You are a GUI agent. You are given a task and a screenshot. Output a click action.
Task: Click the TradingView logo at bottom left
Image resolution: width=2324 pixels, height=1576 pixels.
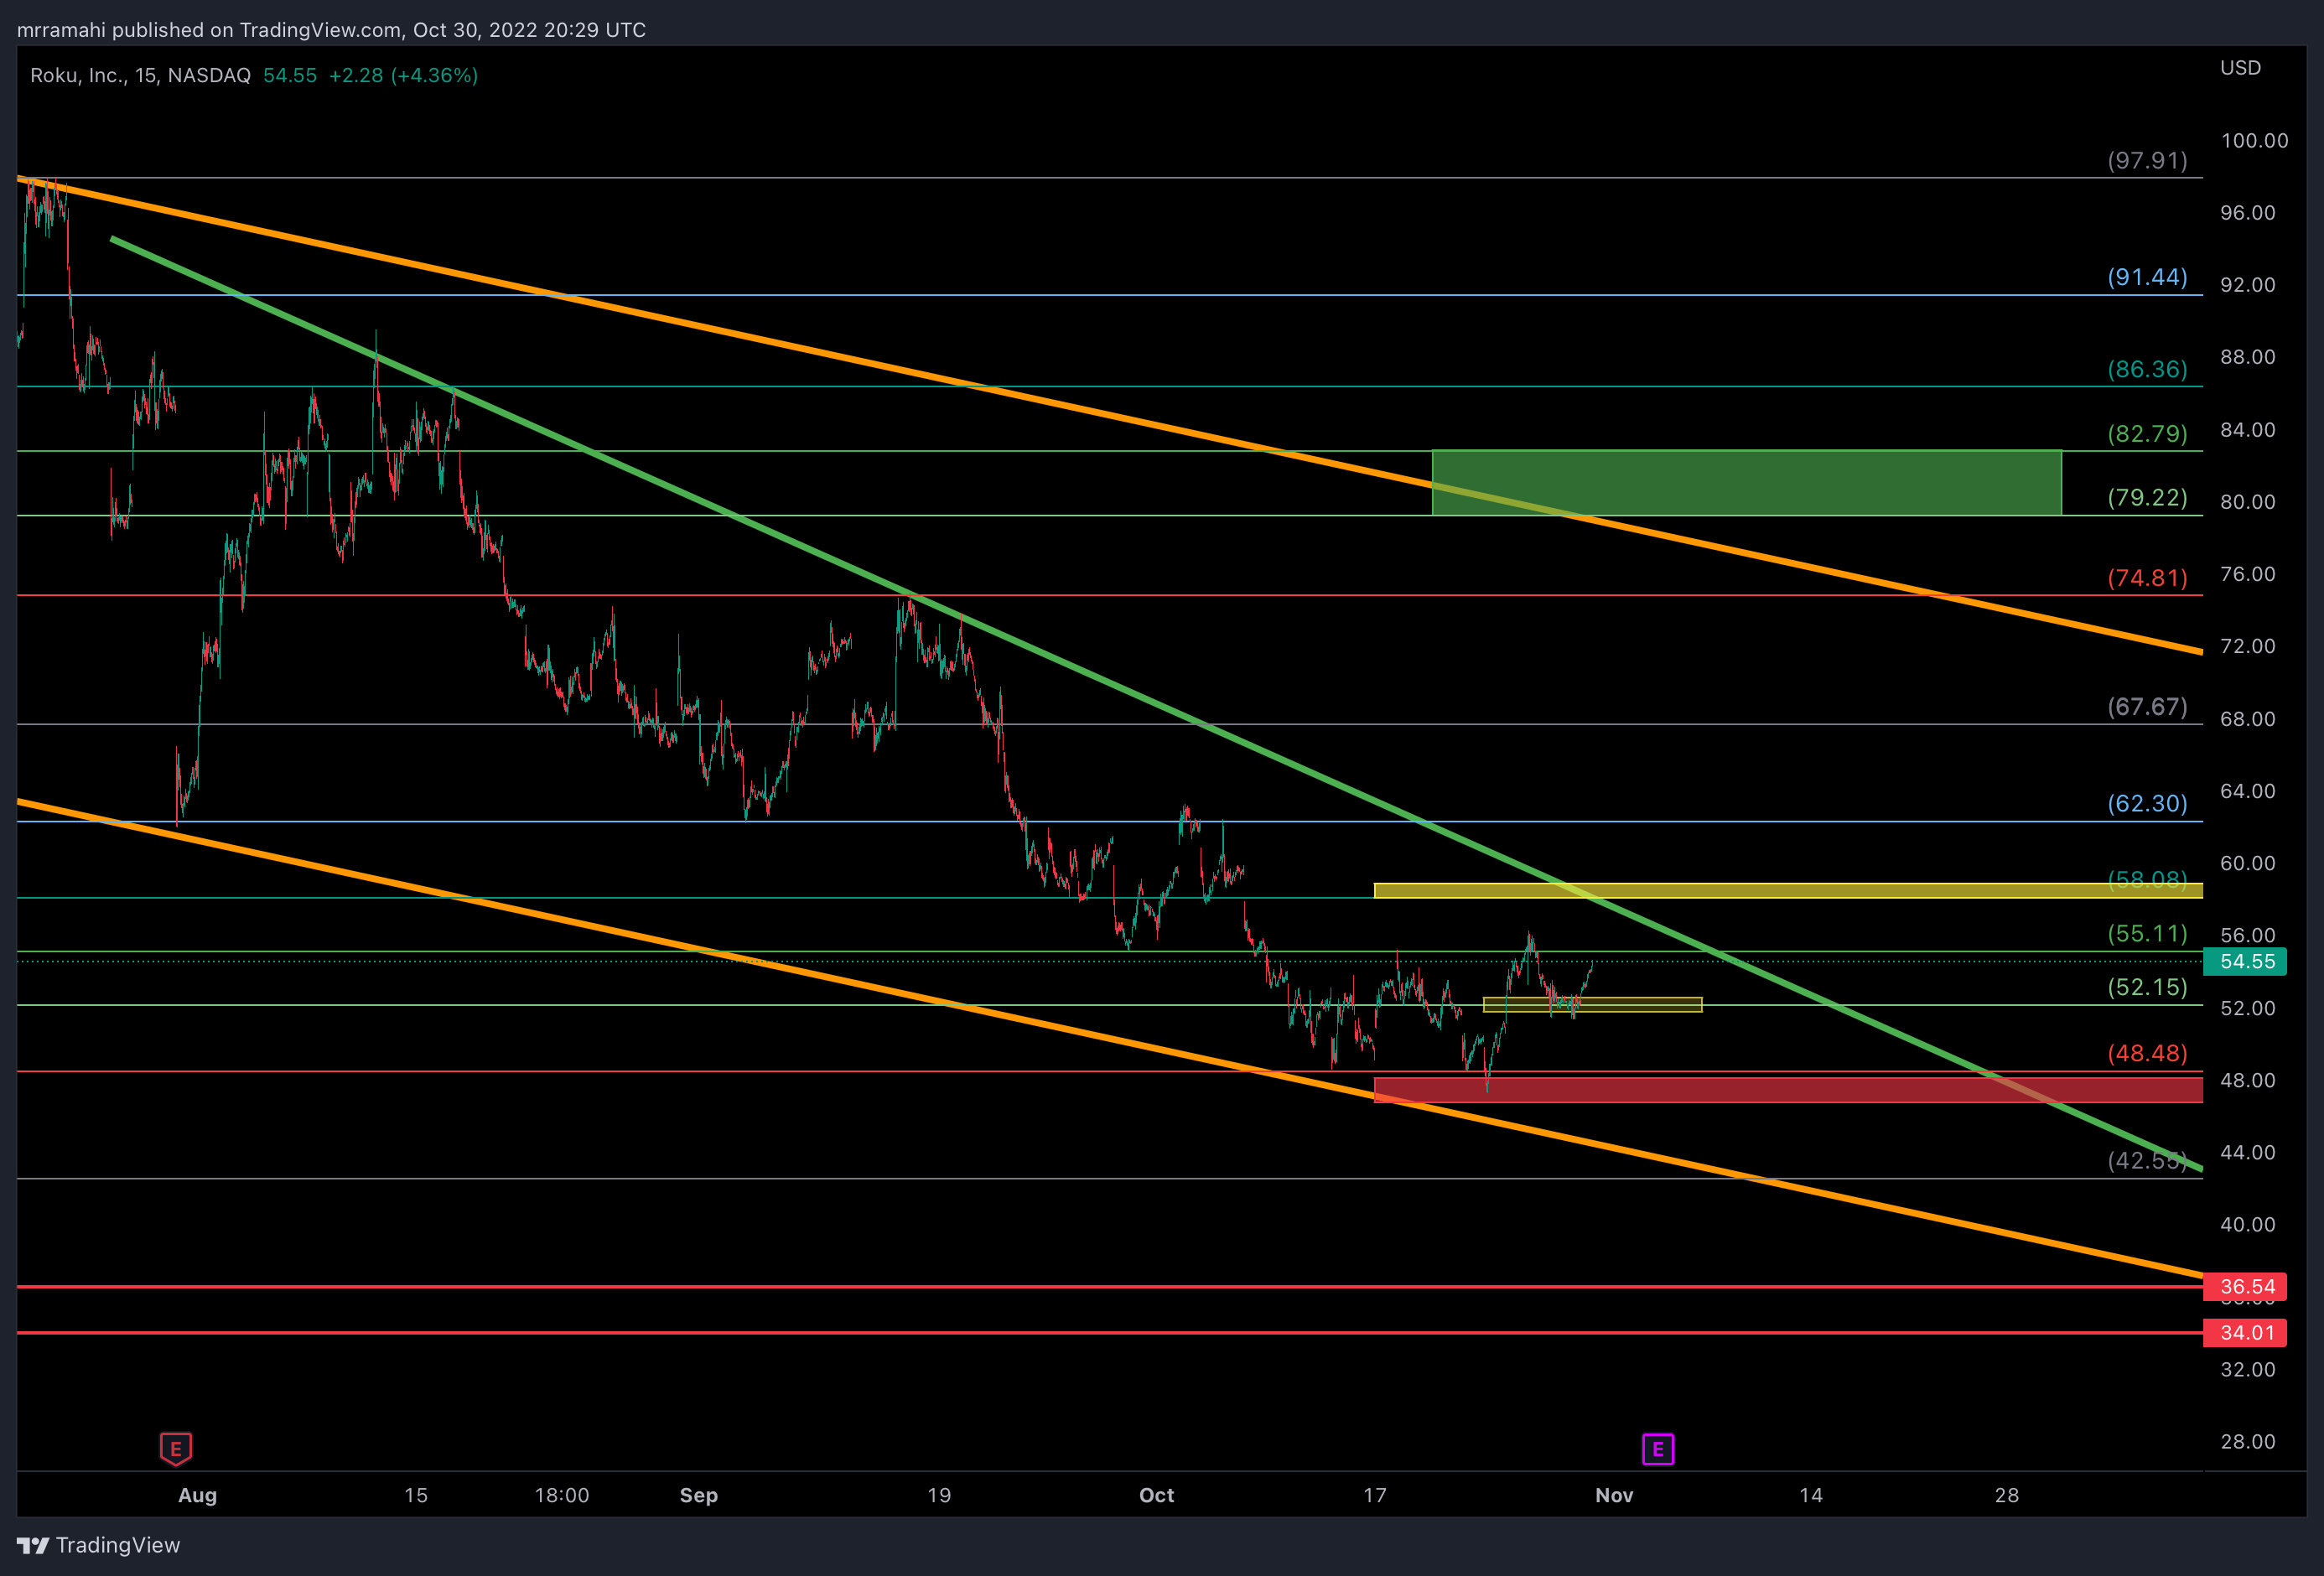point(98,1545)
